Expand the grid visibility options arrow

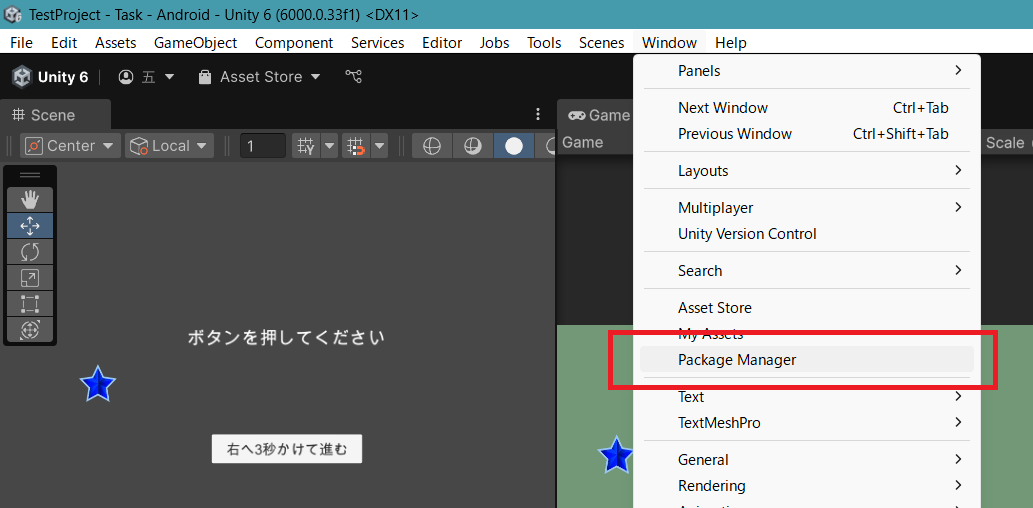[329, 146]
